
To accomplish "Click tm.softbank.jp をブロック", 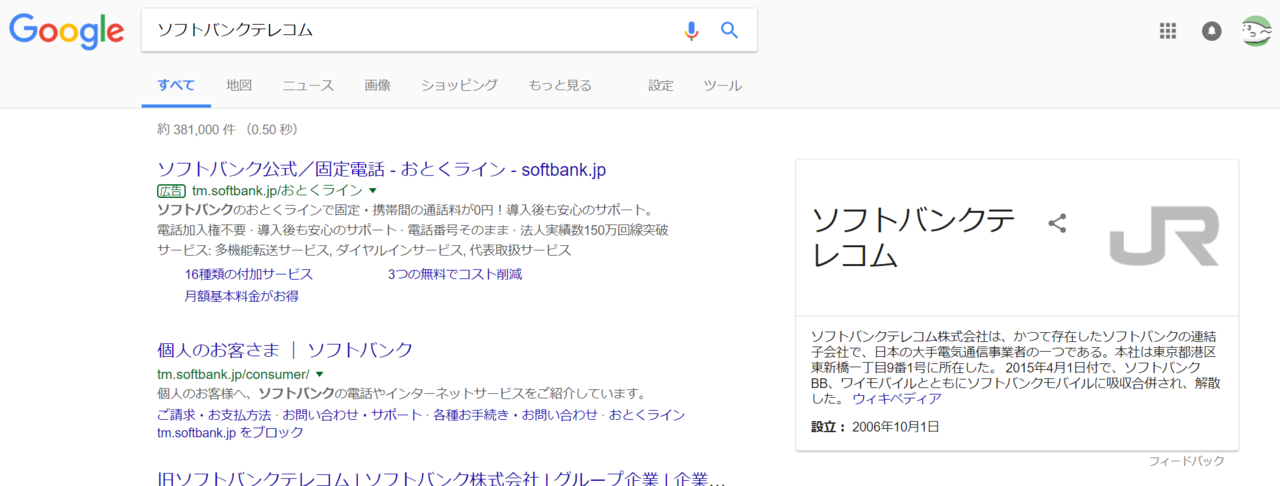I will coord(231,433).
